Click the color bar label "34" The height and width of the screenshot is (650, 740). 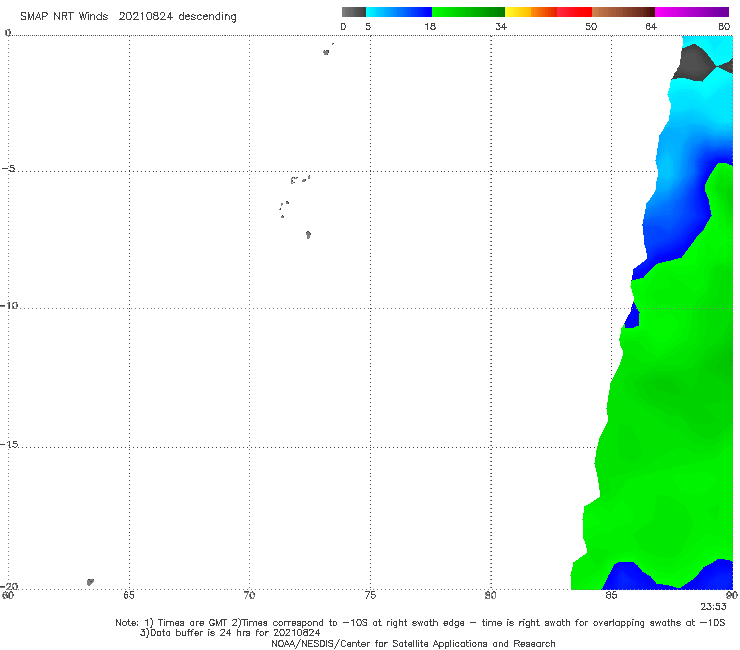[501, 27]
